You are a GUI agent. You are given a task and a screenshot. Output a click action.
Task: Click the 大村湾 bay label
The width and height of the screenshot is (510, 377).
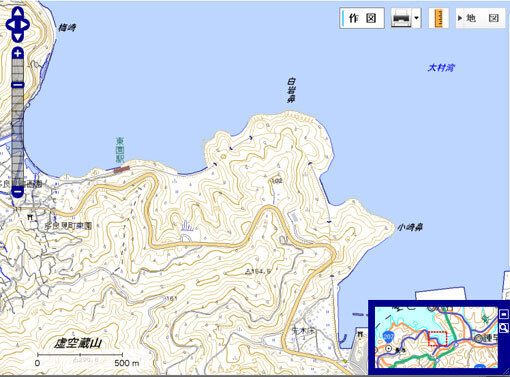441,68
